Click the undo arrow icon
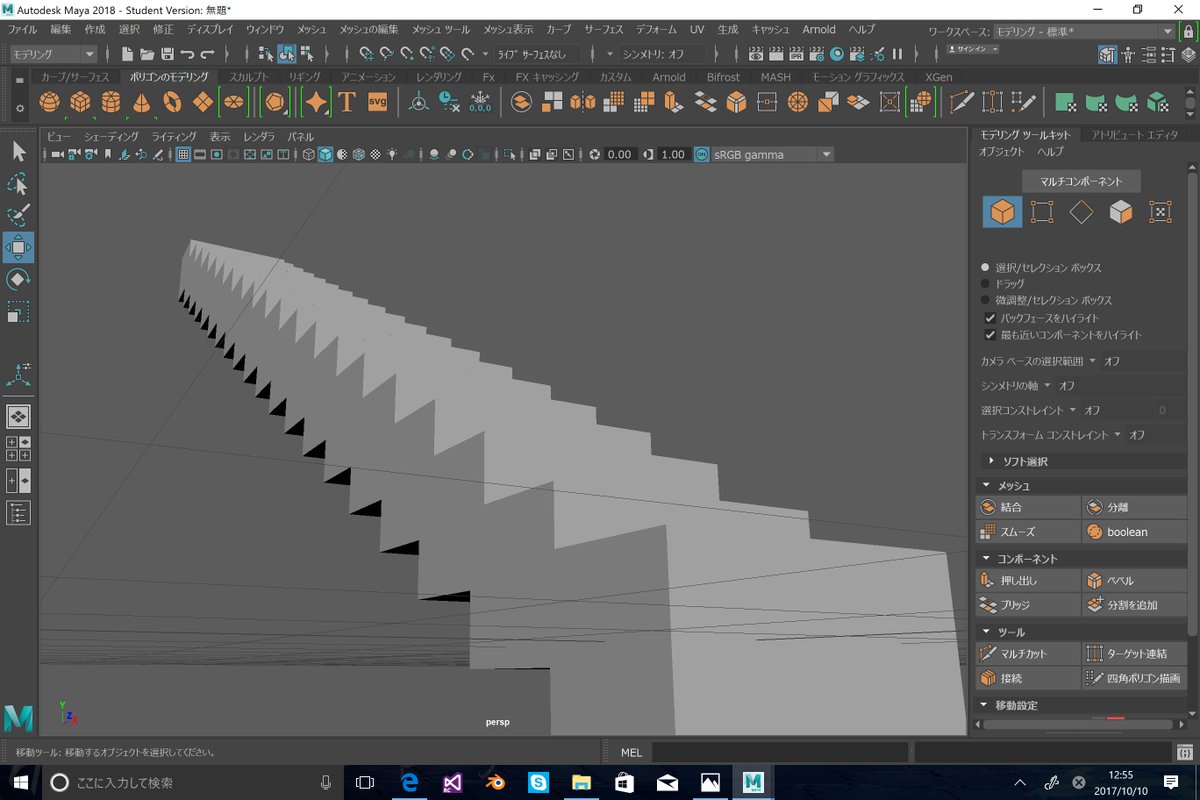 (187, 53)
